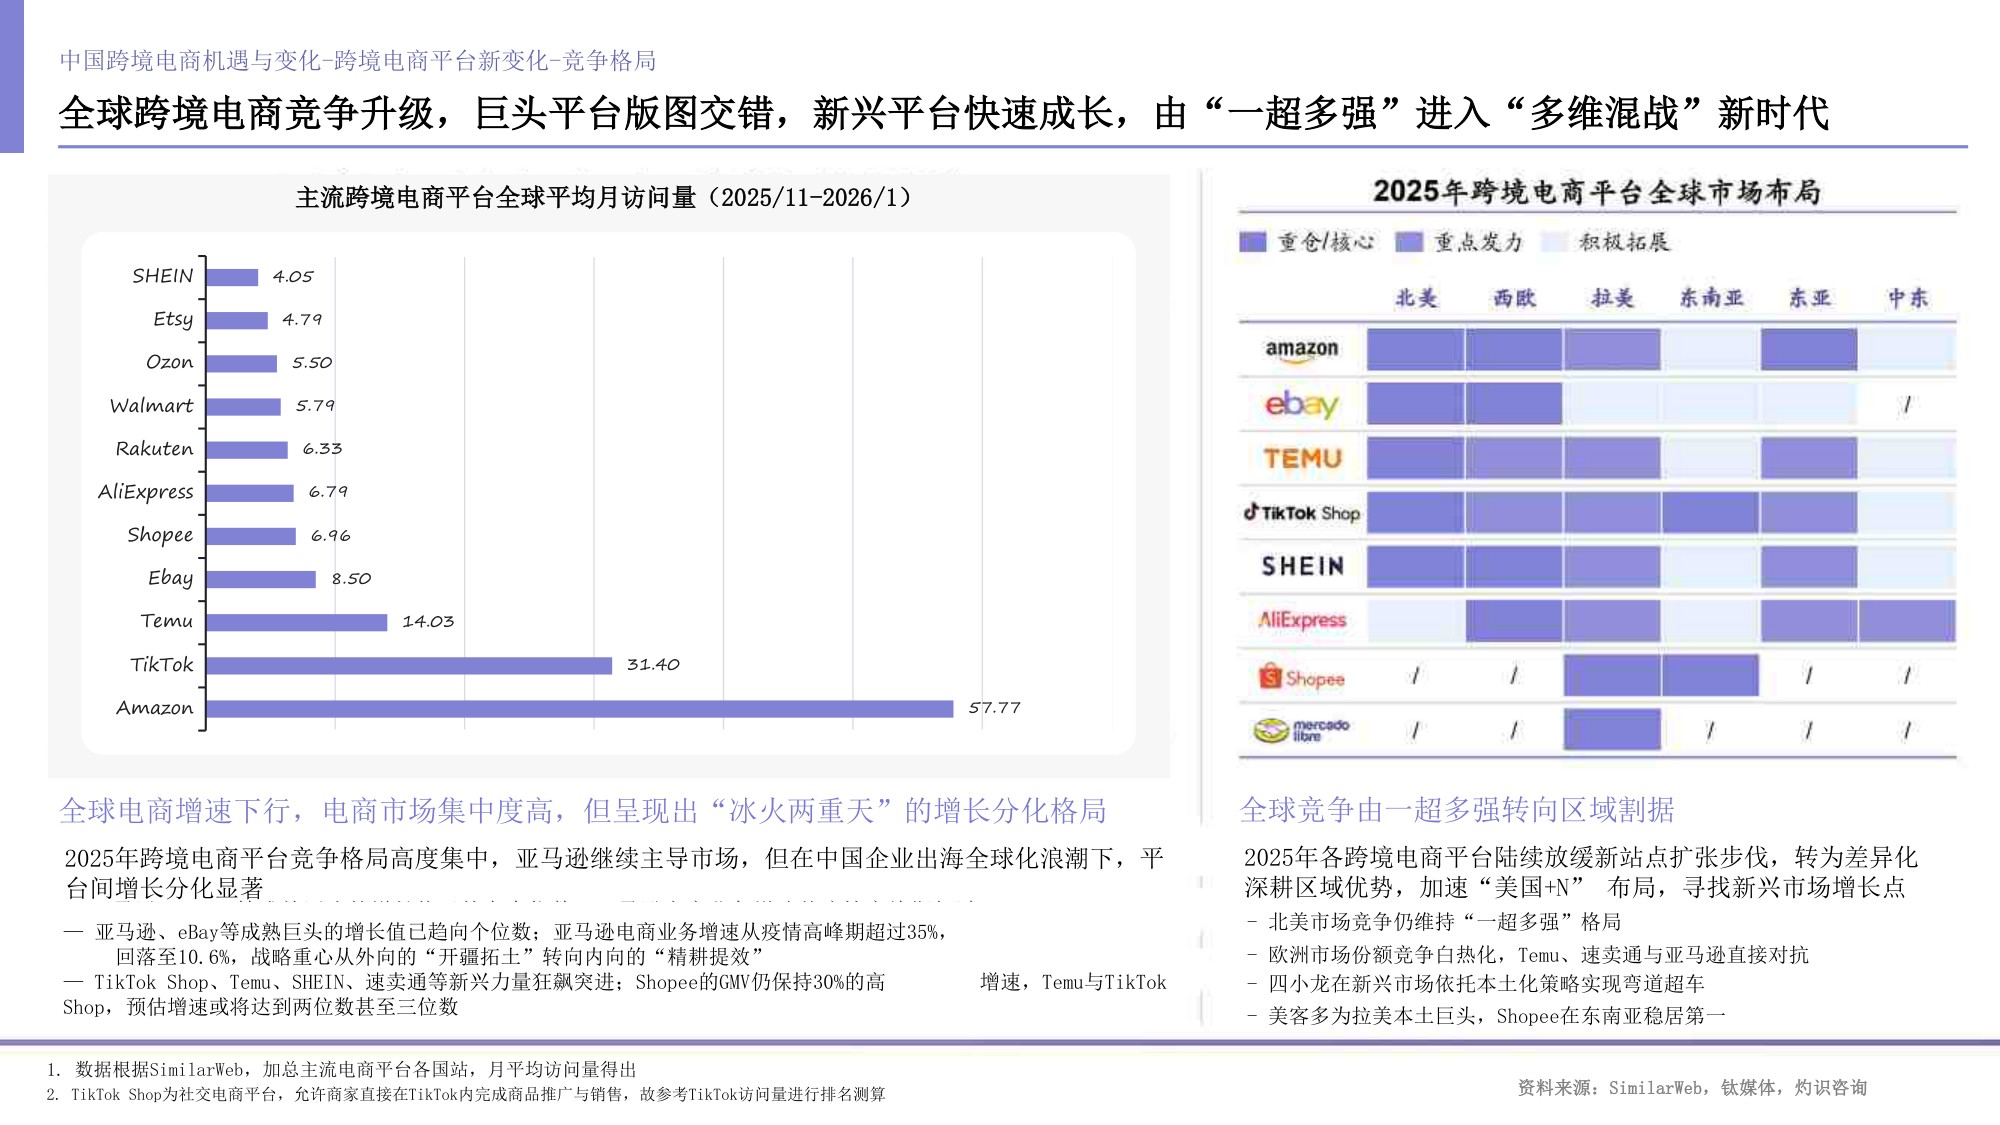The width and height of the screenshot is (2000, 1125).
Task: Click the 资料来源 SimilarWeb source note
Action: coord(1692,1088)
